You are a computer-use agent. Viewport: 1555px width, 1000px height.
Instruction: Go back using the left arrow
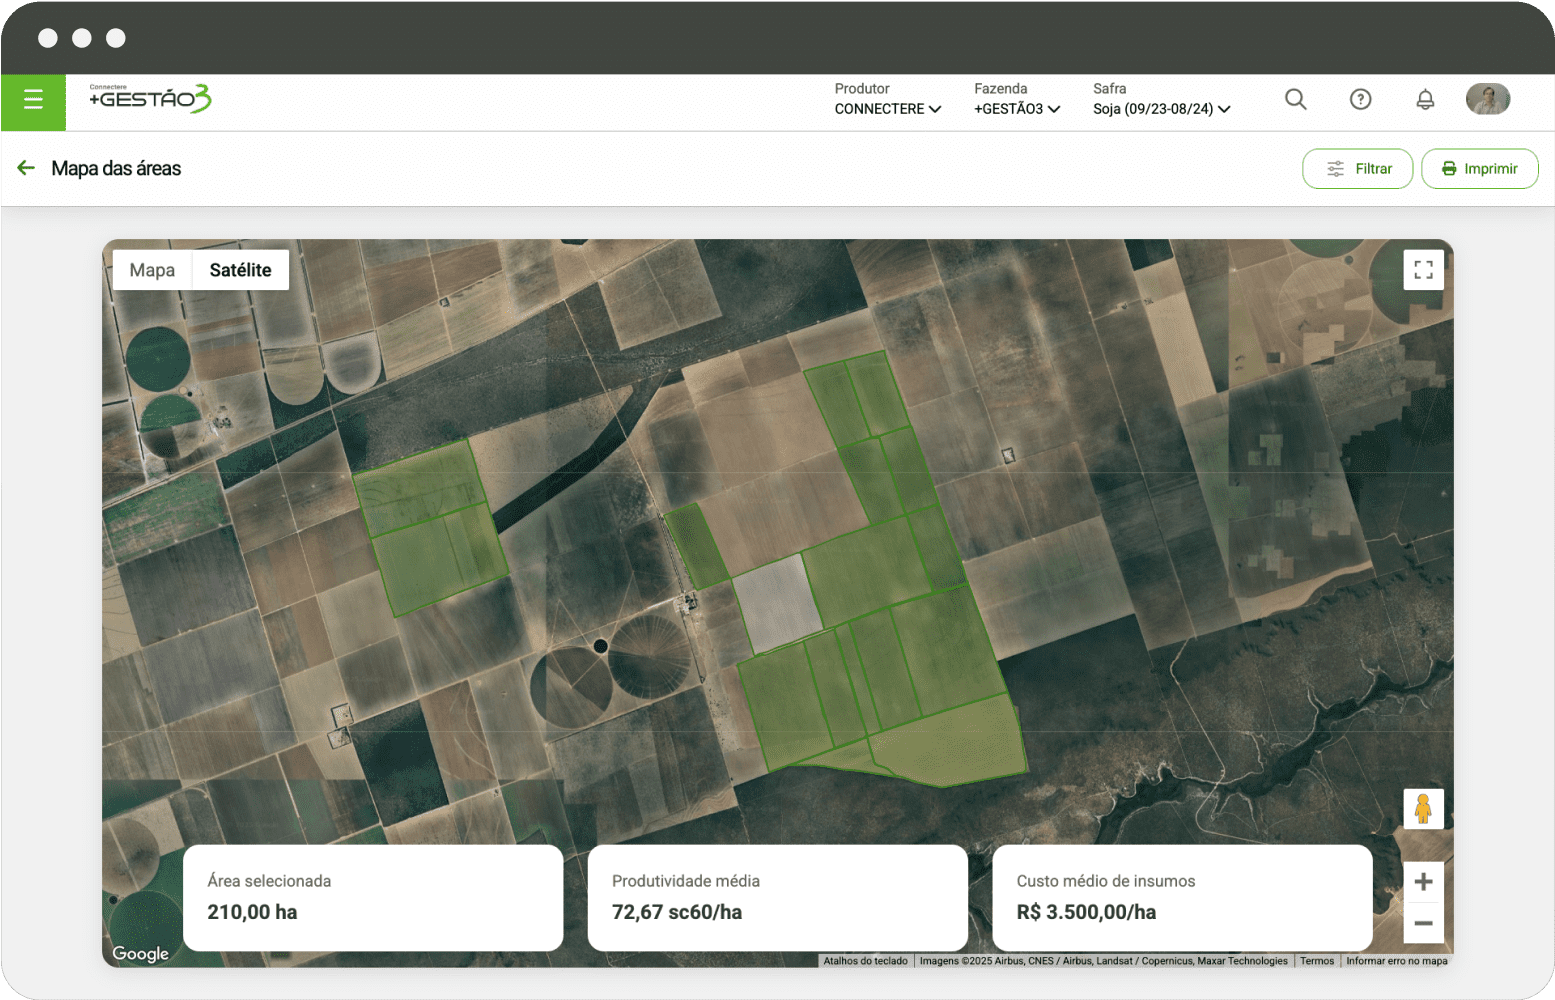click(x=26, y=168)
